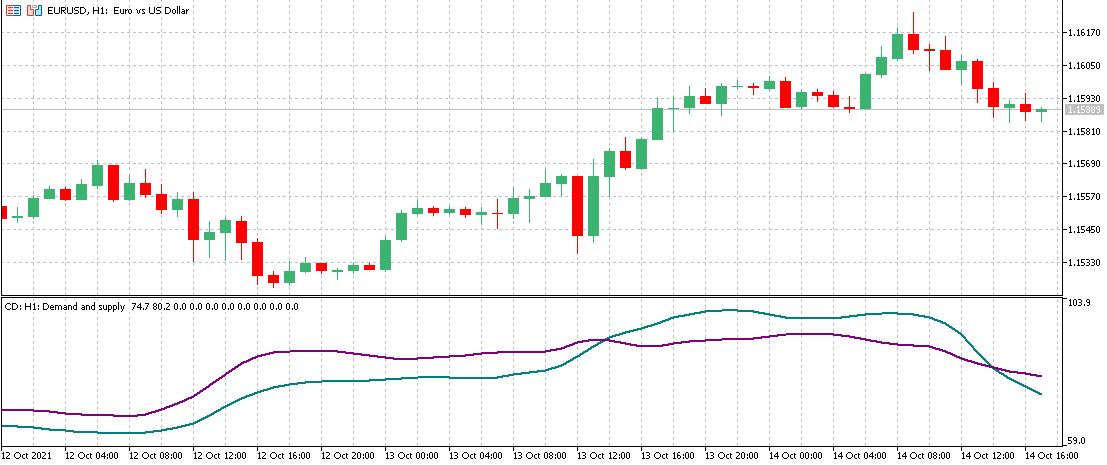
Task: Select the teal indicator line
Action: tap(300, 383)
